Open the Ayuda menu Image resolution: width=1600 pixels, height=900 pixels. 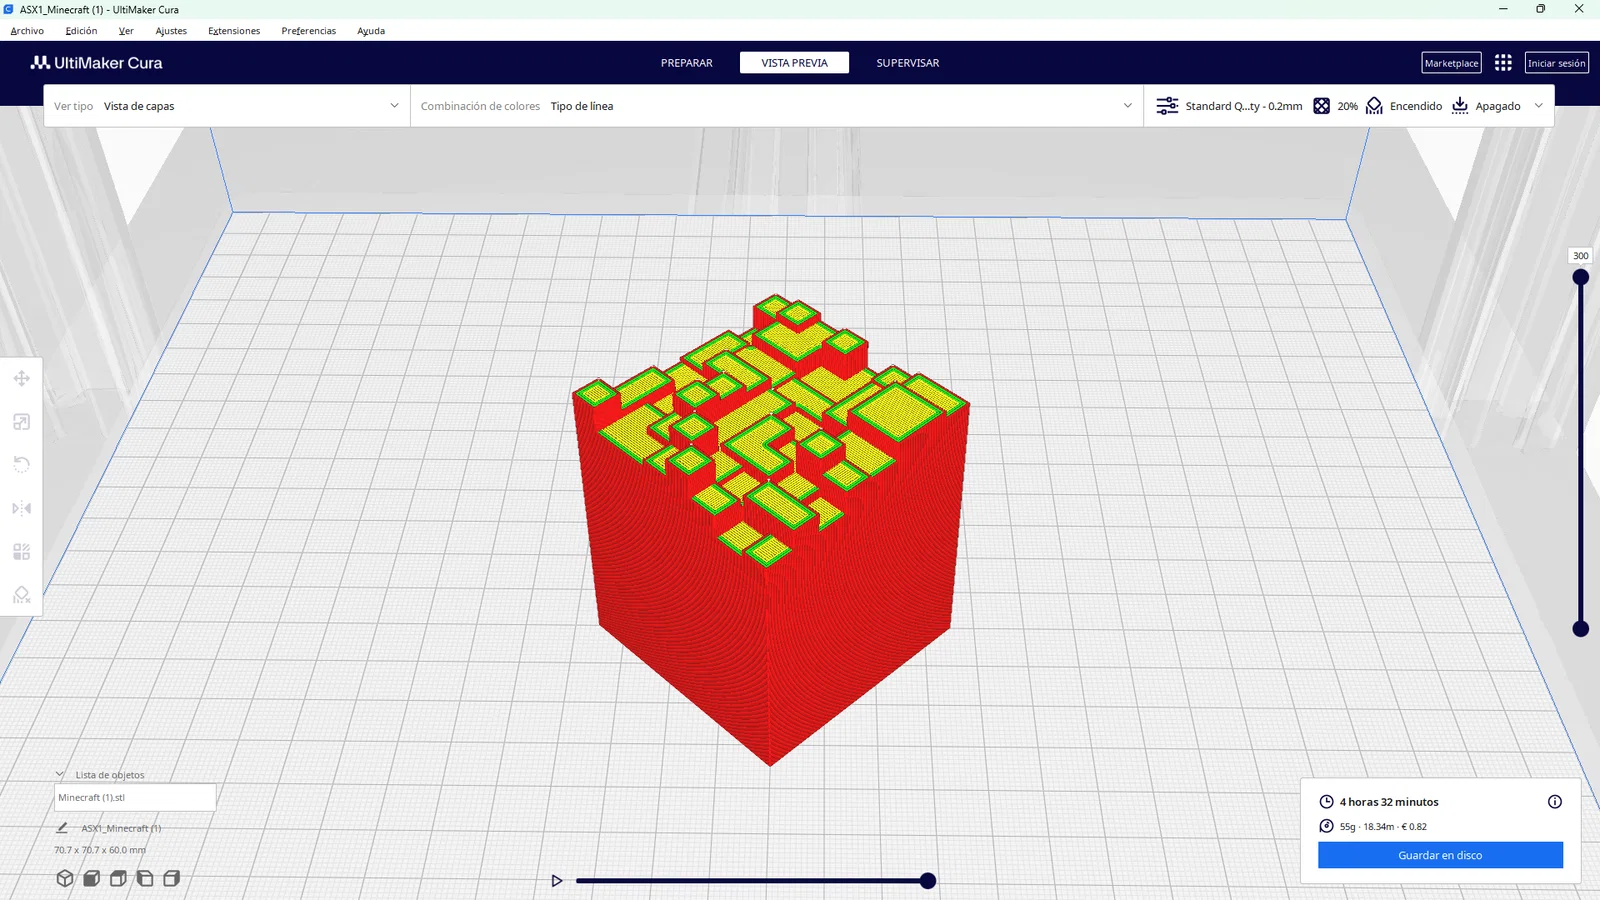pos(371,31)
